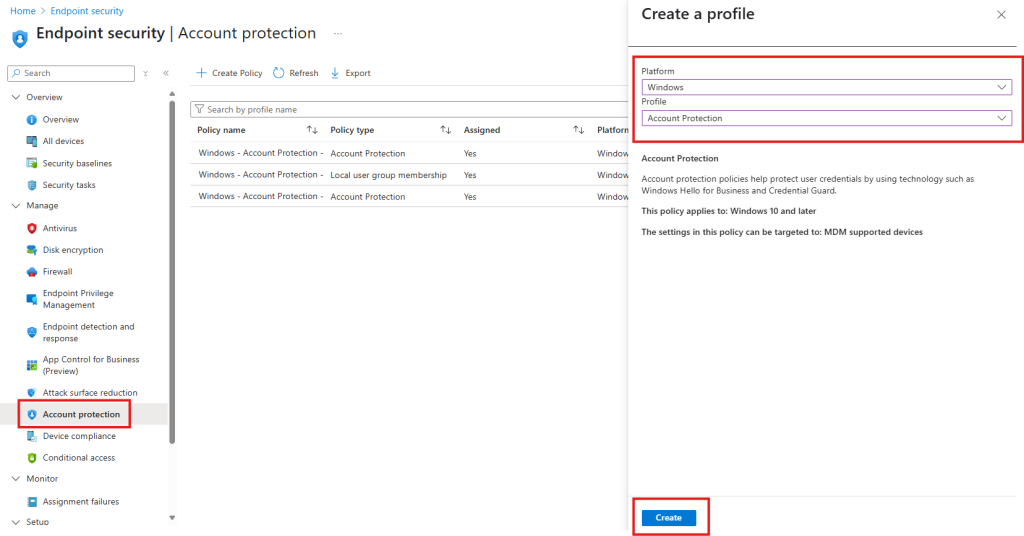Collapse the Overview section chevron
The height and width of the screenshot is (536, 1024).
point(16,97)
